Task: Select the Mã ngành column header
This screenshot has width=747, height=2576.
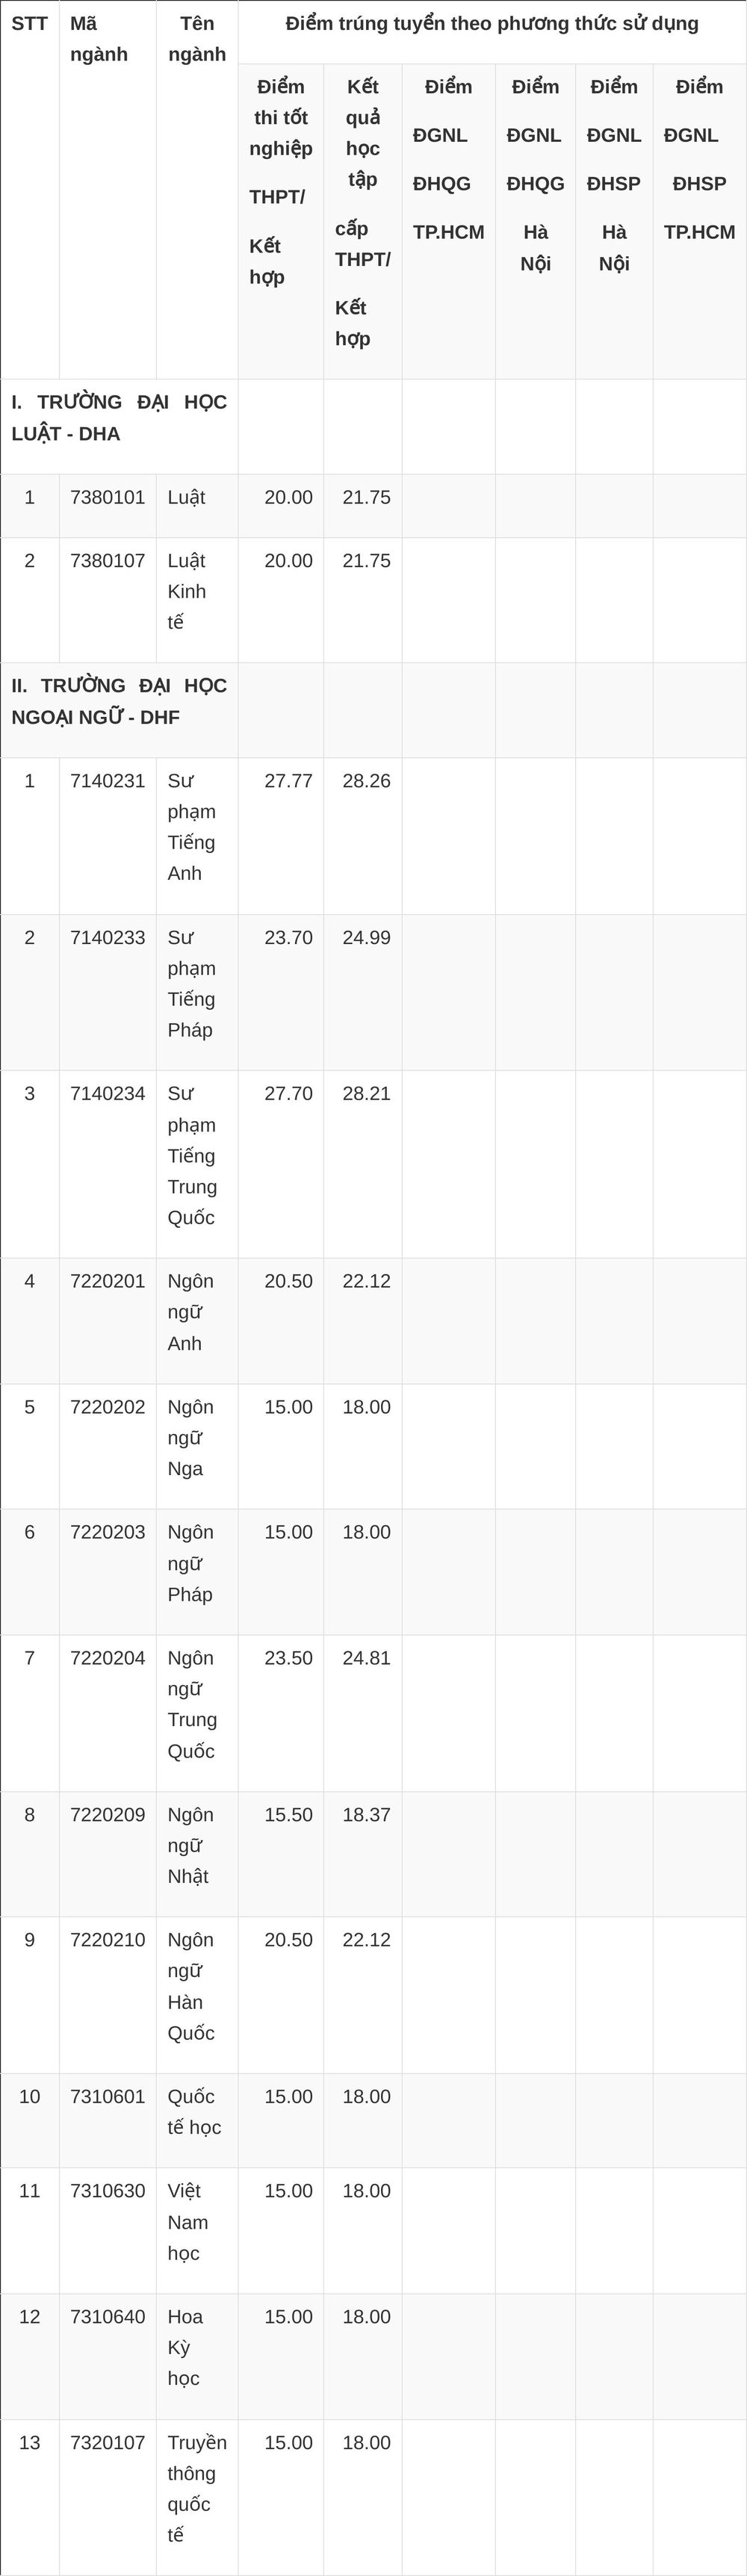Action: click(99, 39)
